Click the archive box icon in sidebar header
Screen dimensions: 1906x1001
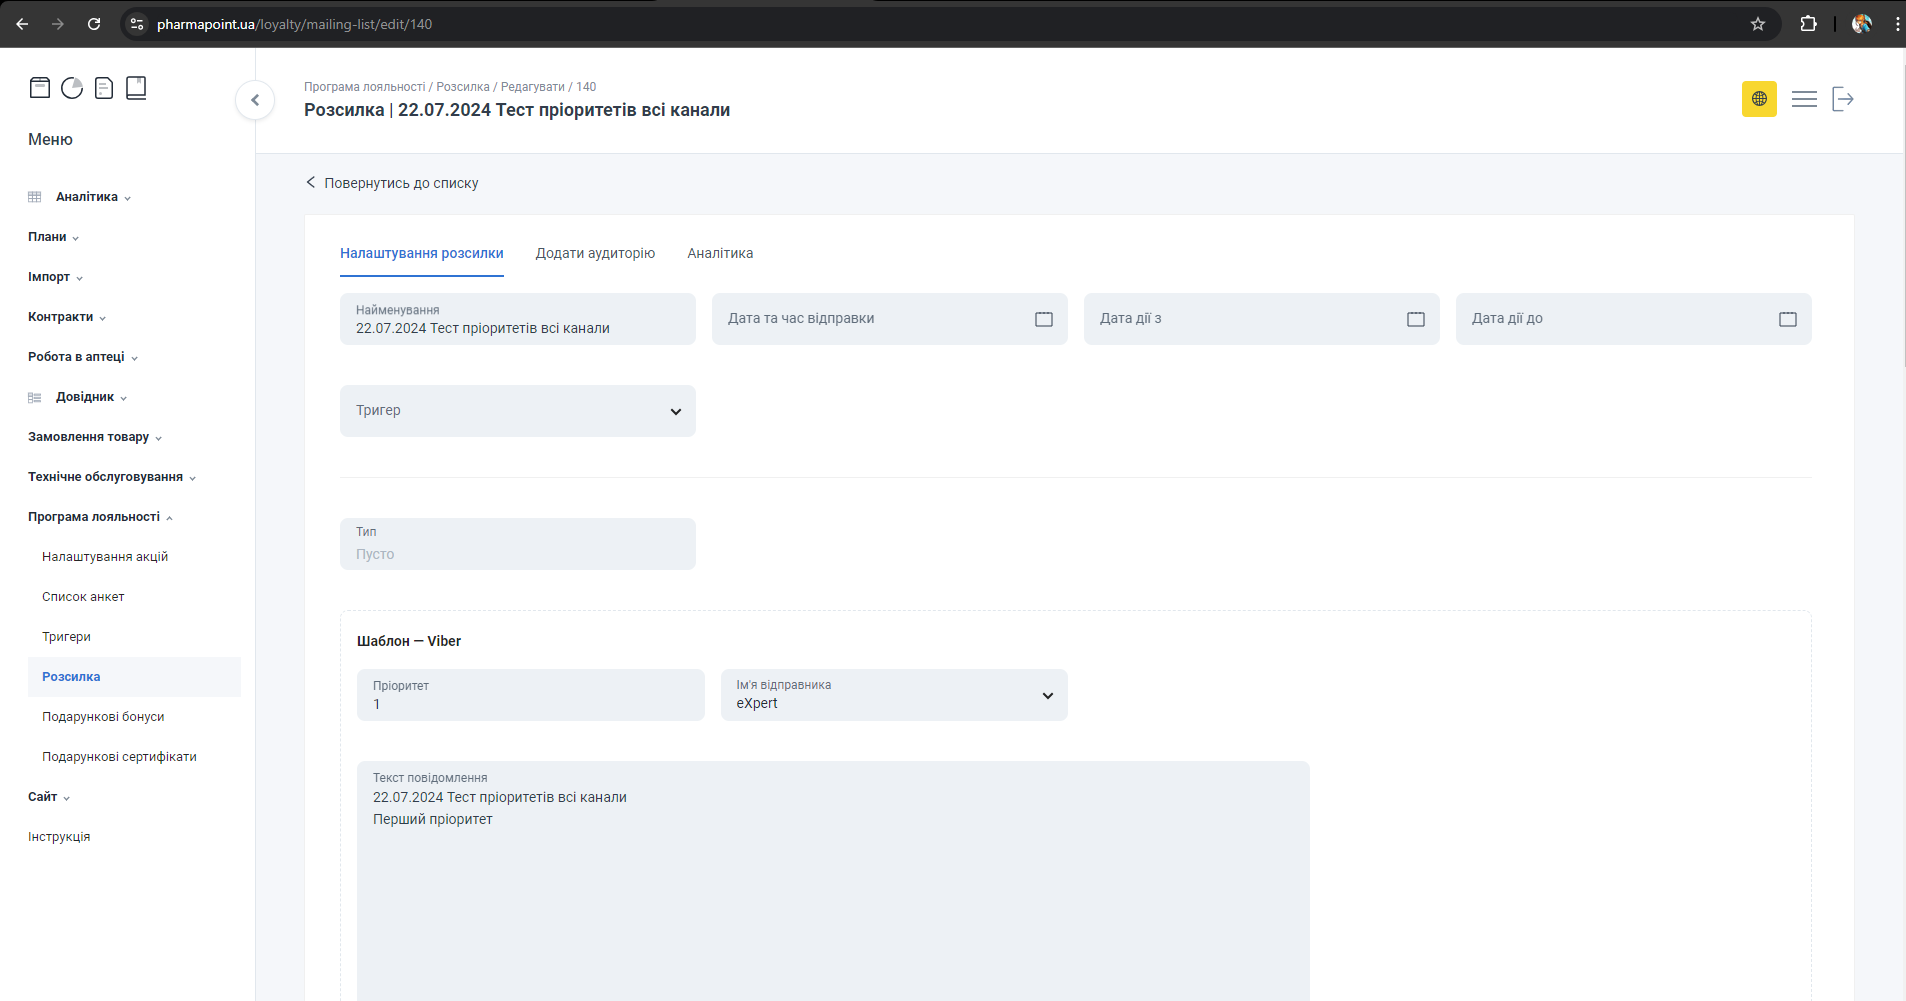tap(40, 88)
